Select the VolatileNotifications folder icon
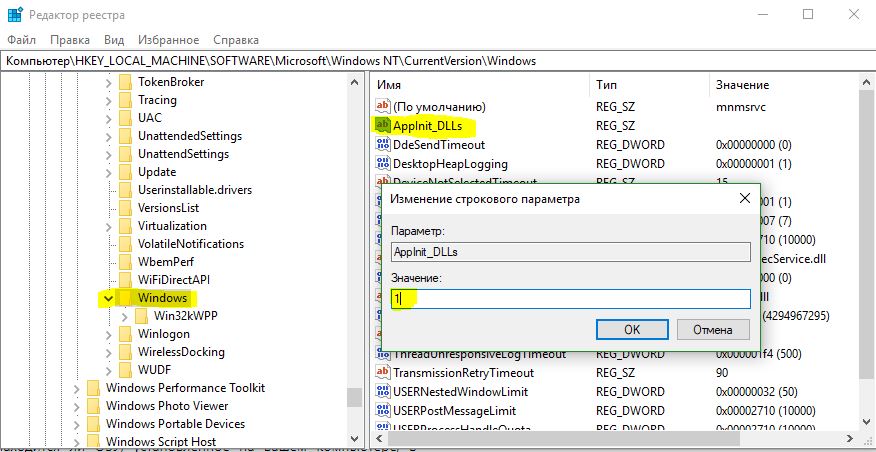The width and height of the screenshot is (876, 452). [126, 244]
